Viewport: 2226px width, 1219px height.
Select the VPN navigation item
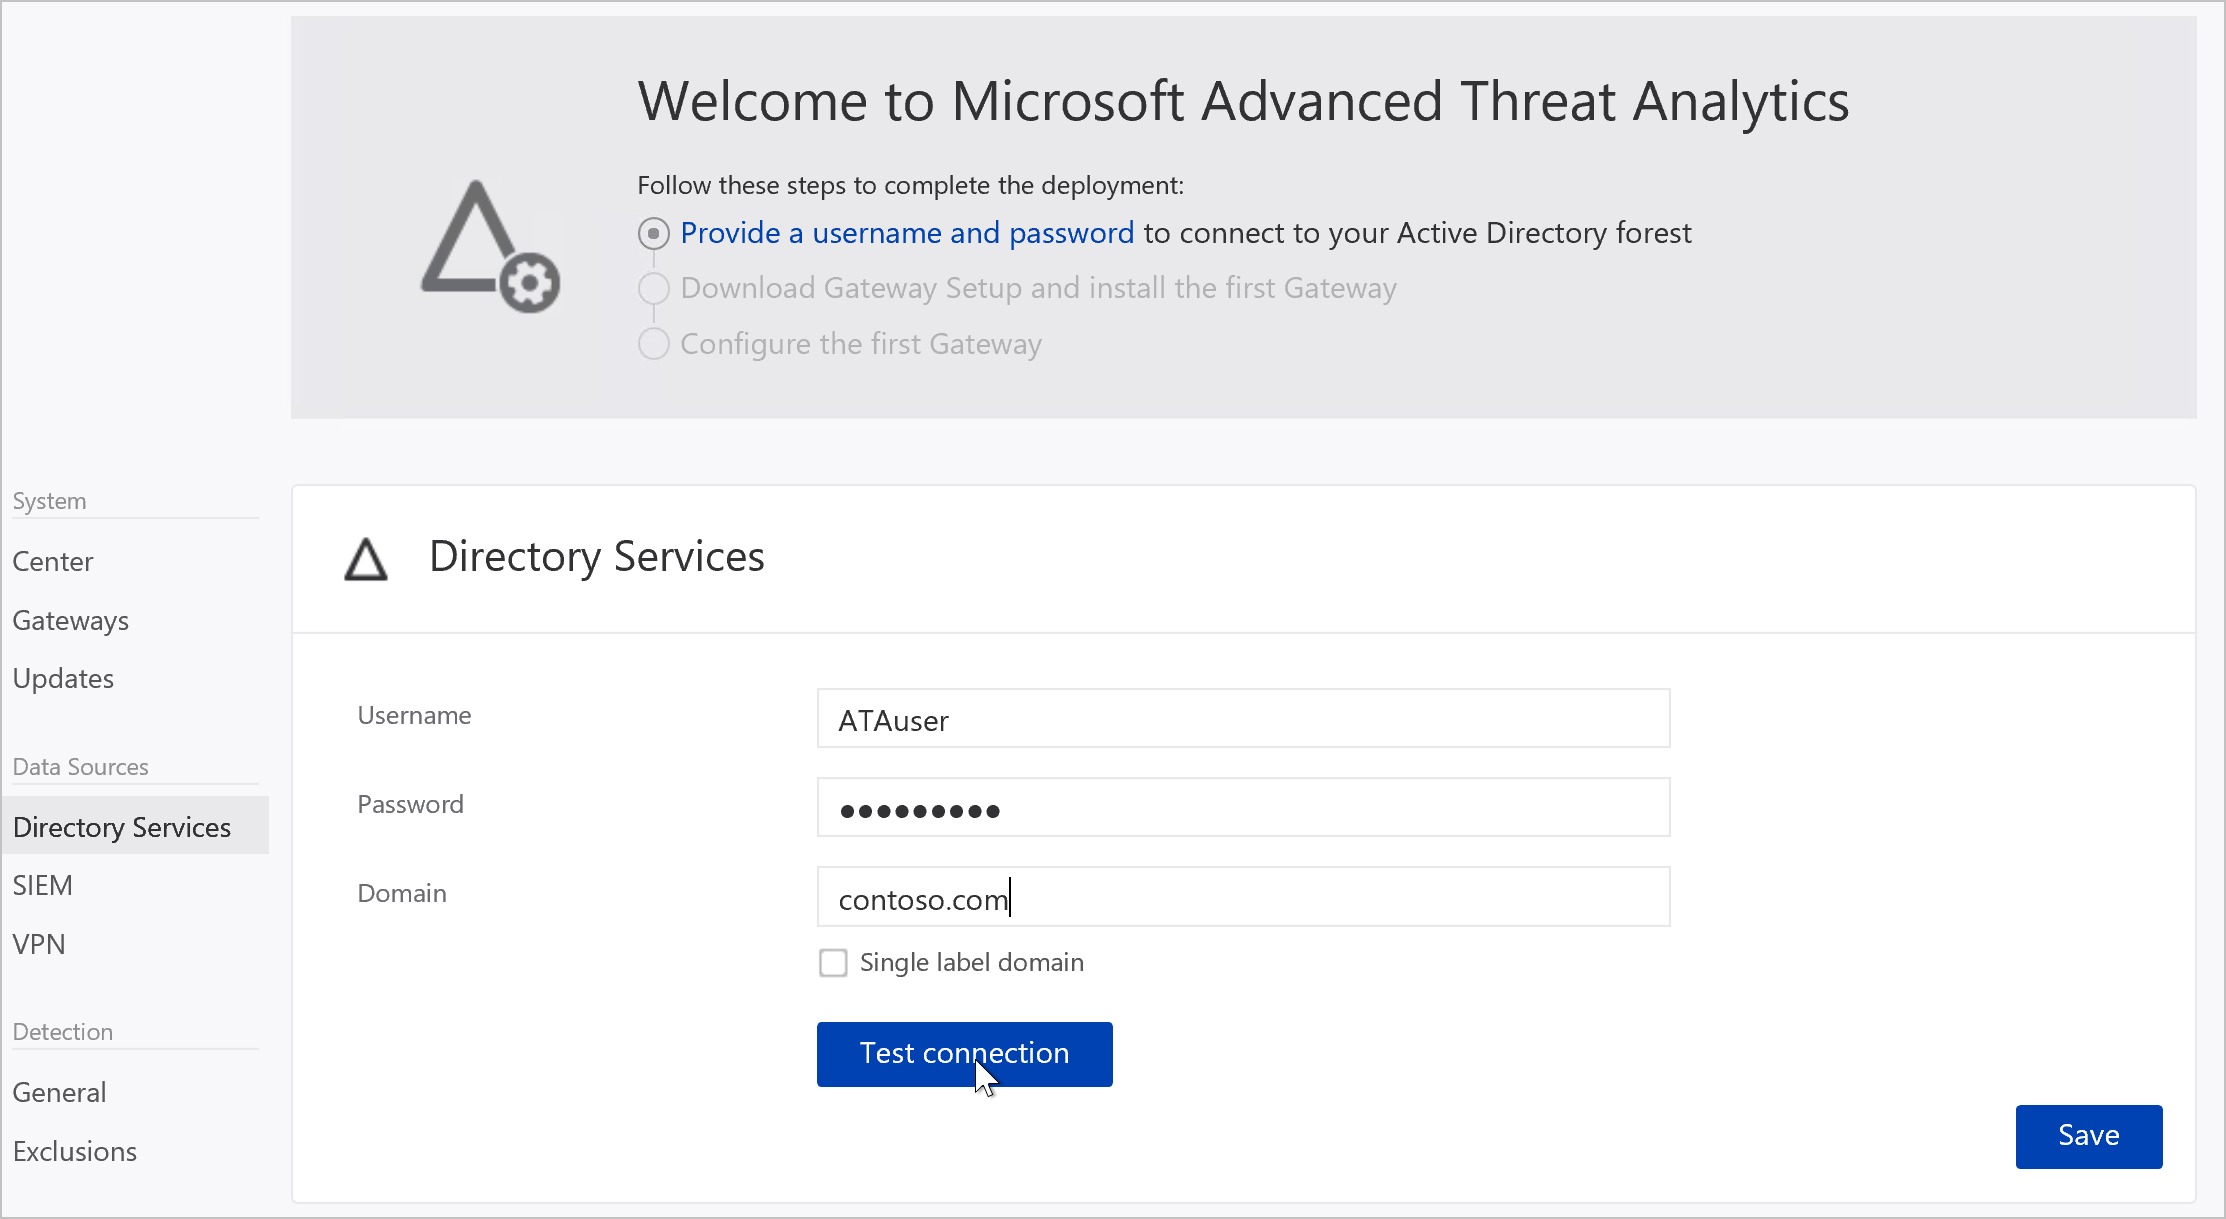[x=38, y=944]
